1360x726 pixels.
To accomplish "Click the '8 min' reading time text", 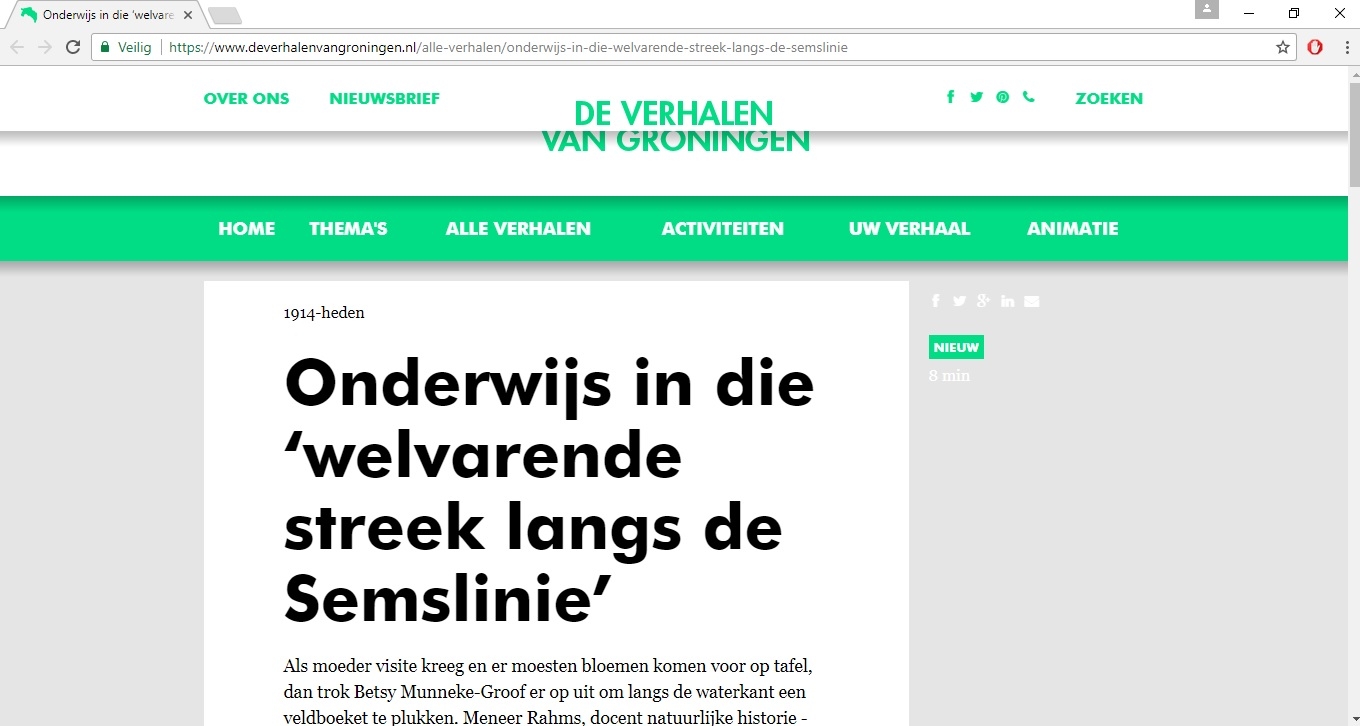I will point(949,376).
